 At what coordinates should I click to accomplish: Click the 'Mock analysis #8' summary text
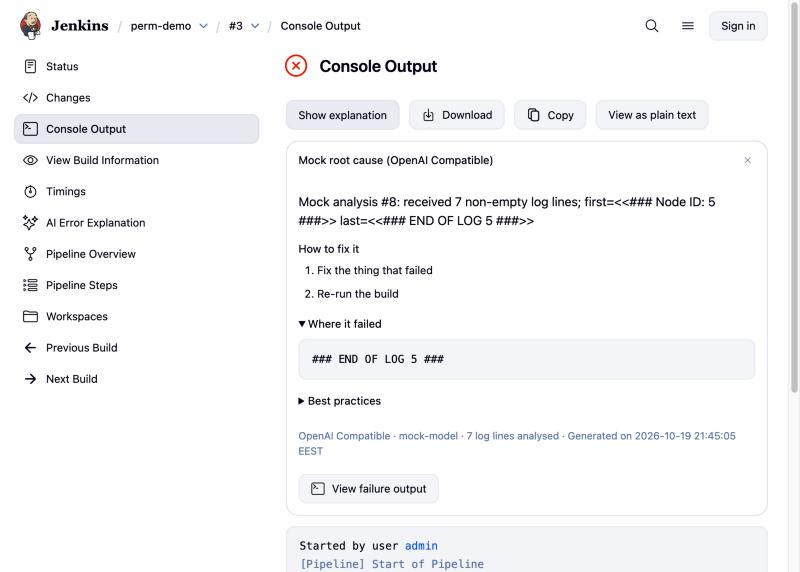click(507, 211)
